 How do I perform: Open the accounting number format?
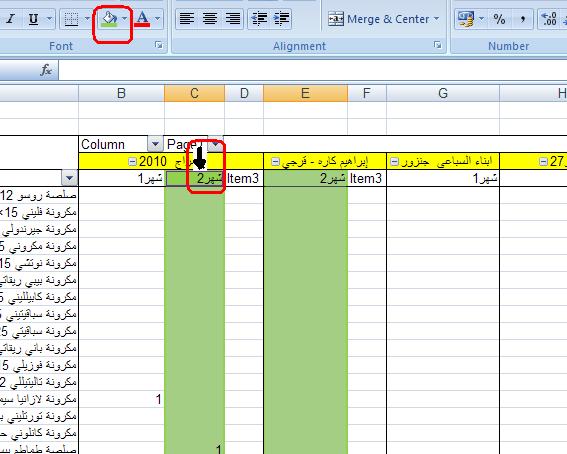466,19
